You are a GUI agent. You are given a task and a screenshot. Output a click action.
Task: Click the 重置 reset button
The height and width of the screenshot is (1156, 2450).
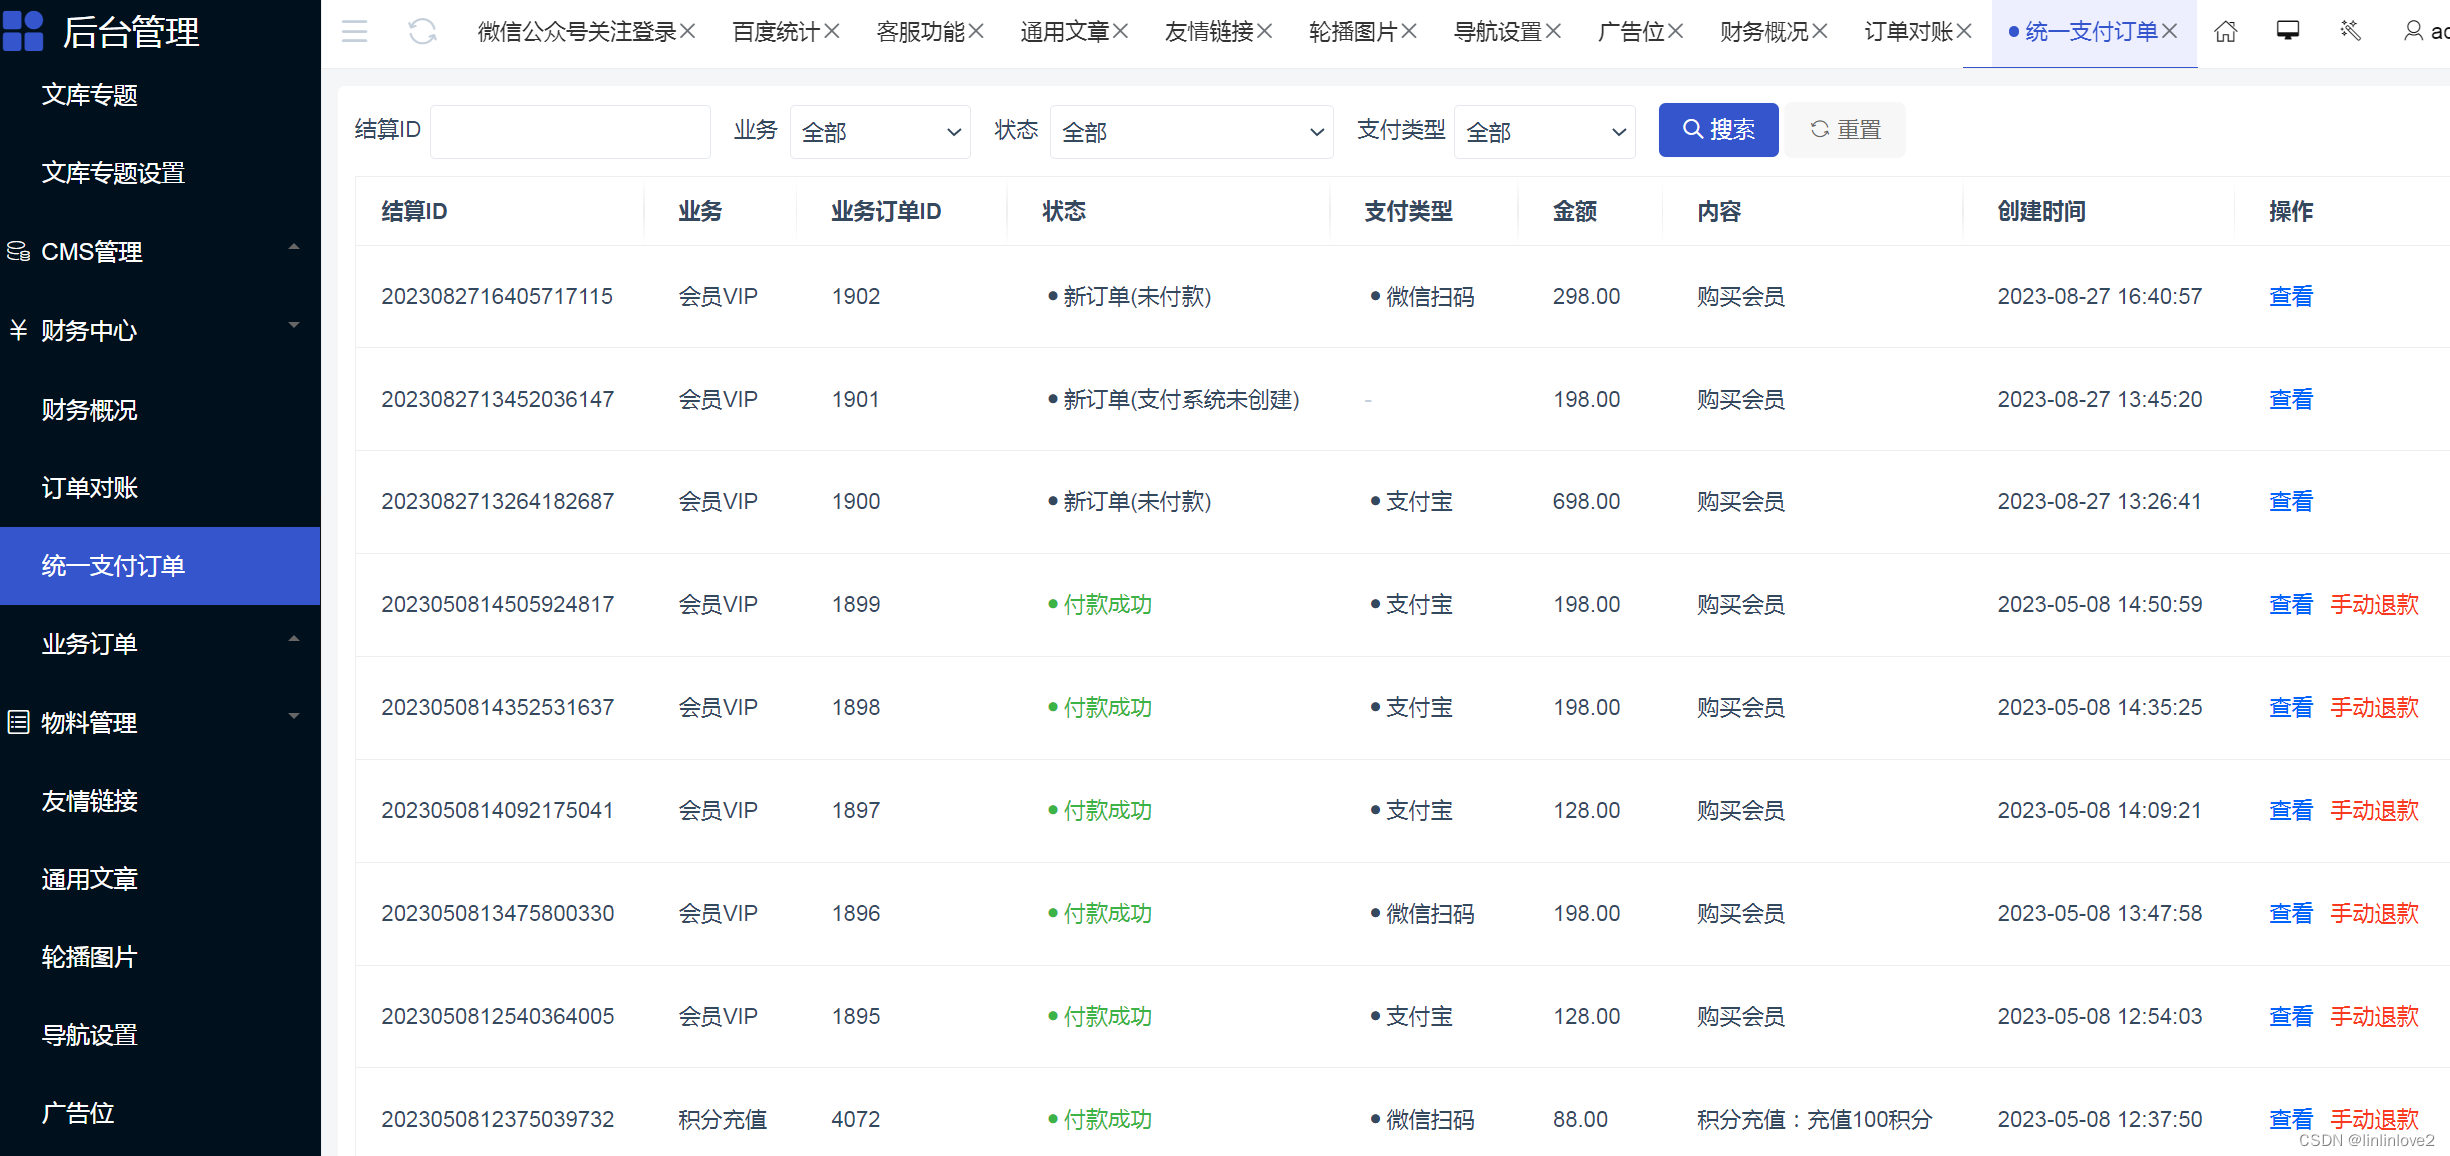point(1845,130)
